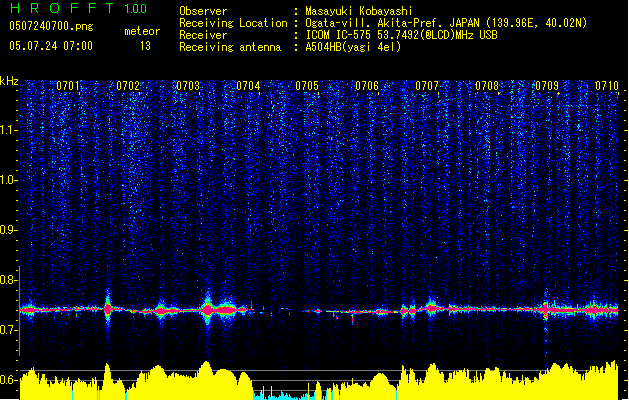Click the HROFFT program title text

pos(62,8)
